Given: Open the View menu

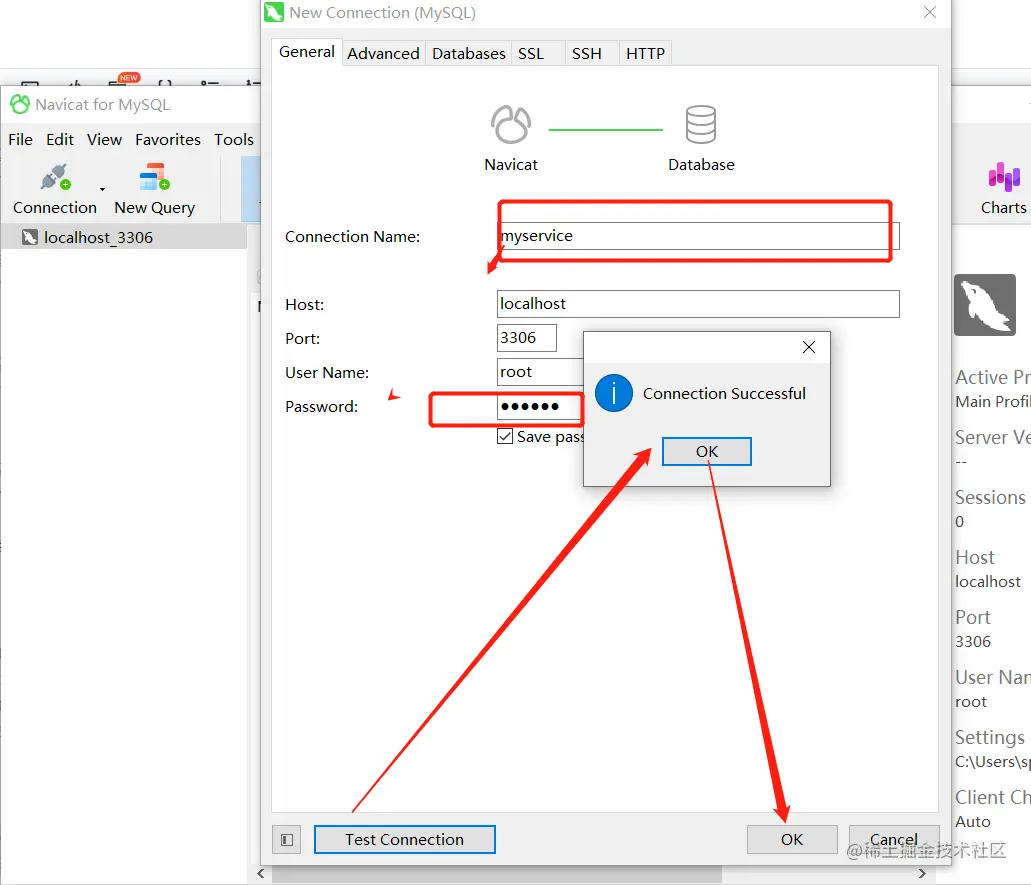Looking at the screenshot, I should tap(105, 139).
